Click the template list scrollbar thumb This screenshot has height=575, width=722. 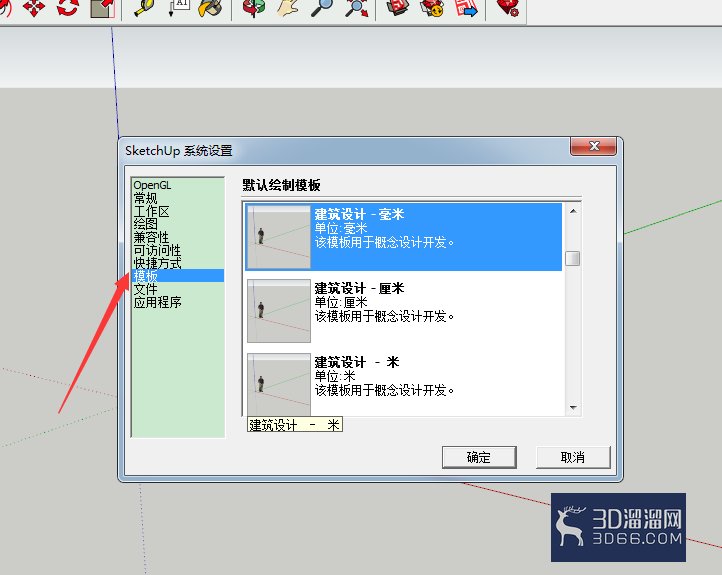pos(573,258)
